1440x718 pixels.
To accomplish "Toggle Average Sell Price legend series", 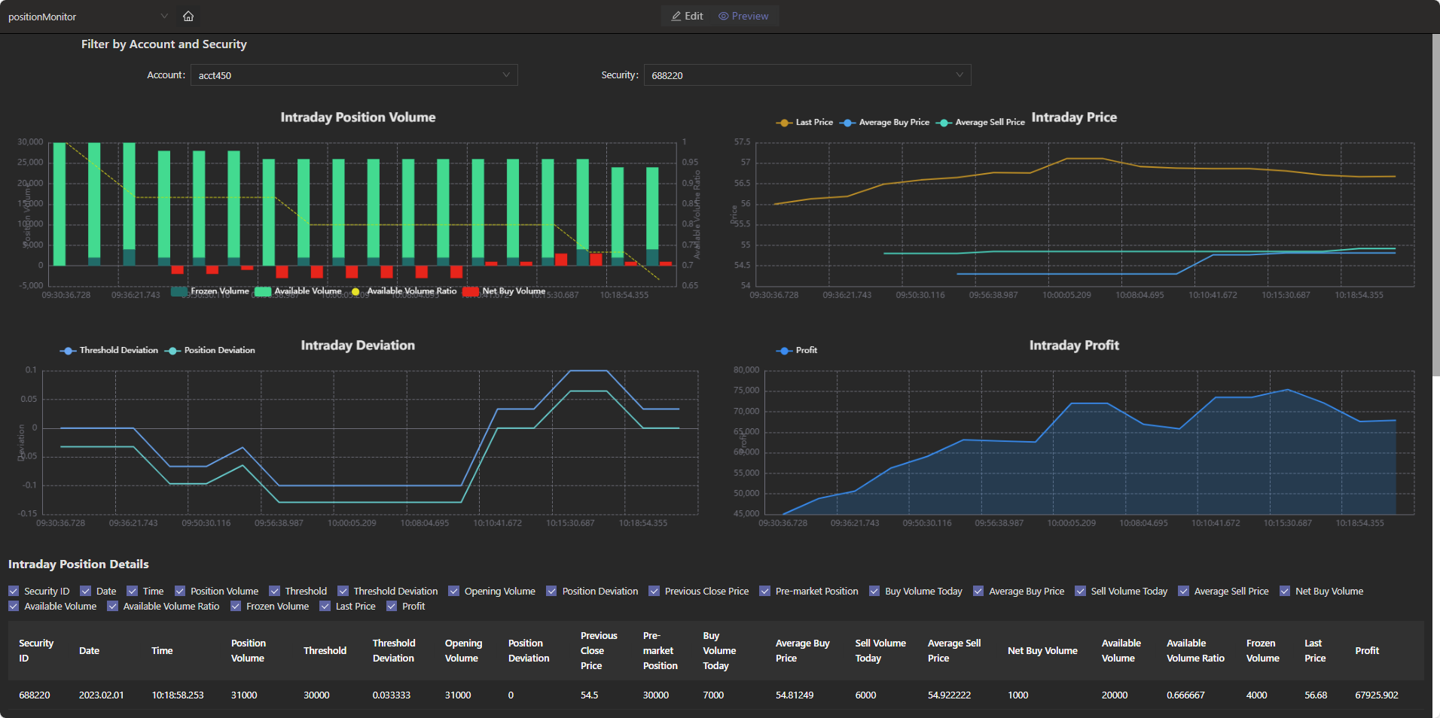I will [943, 123].
